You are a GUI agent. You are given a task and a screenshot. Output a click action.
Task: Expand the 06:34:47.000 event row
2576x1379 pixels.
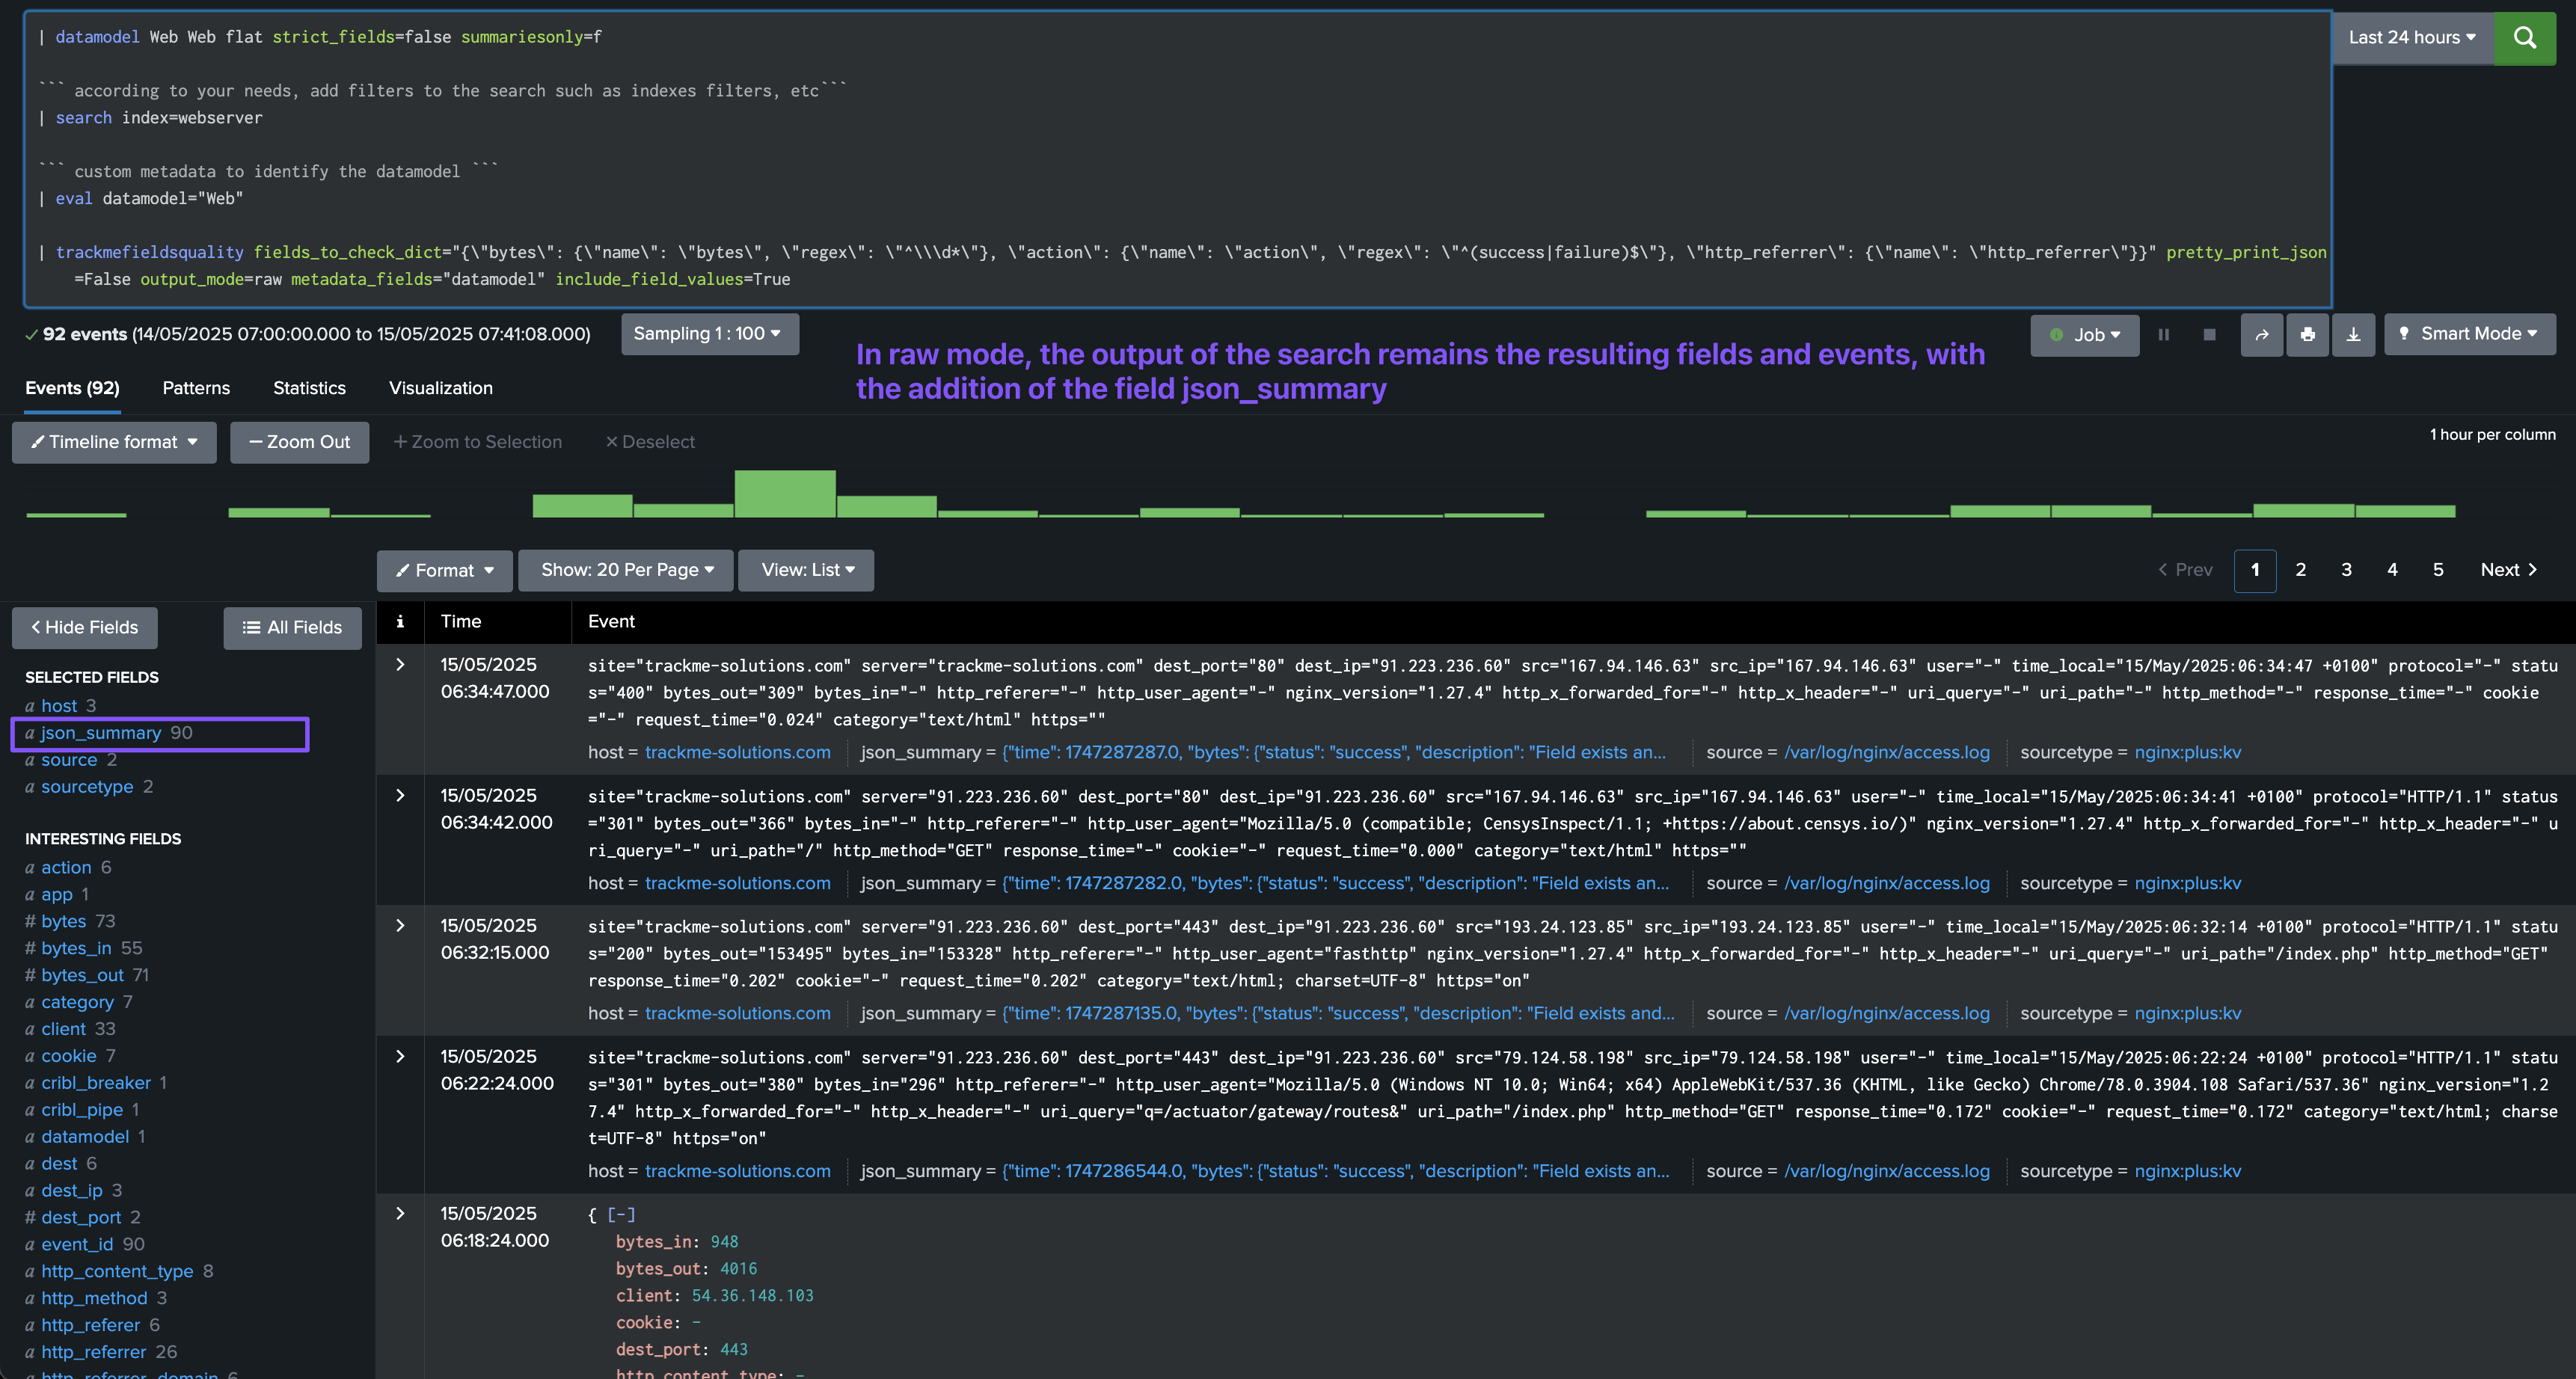(400, 665)
